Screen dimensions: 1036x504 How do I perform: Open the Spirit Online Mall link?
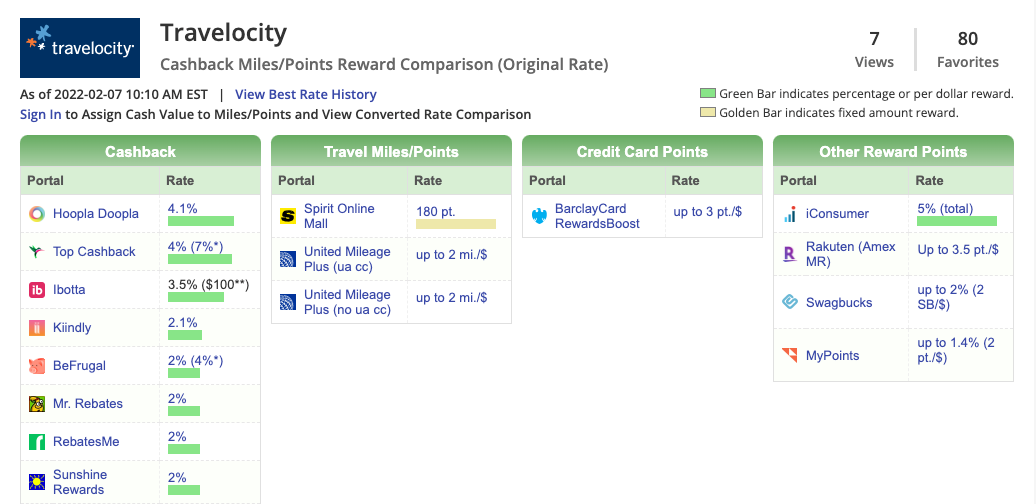(339, 216)
